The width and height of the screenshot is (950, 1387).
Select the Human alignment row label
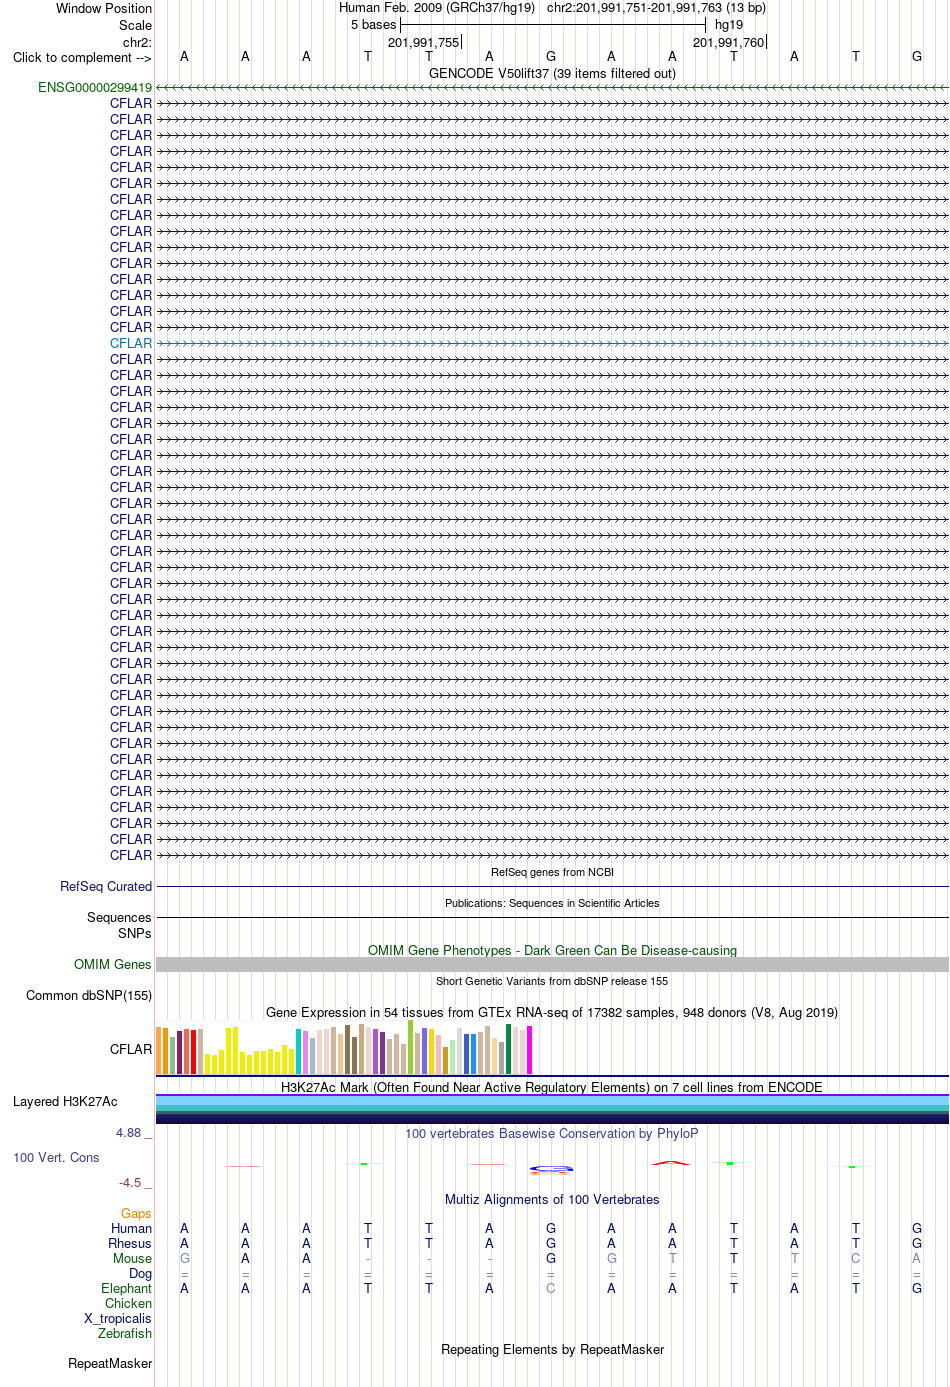tap(131, 1228)
